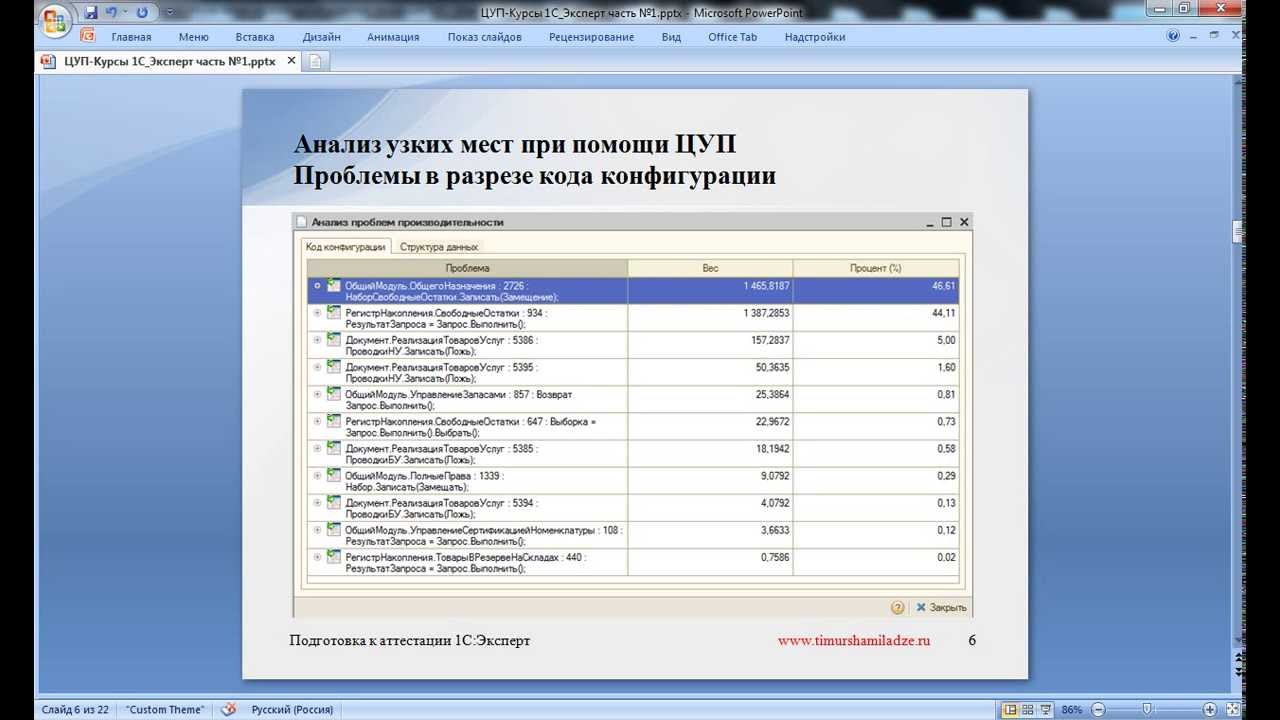Expand the РегистрНакопления.СвободныеОстатки : 934 row
1280x720 pixels.
point(318,312)
